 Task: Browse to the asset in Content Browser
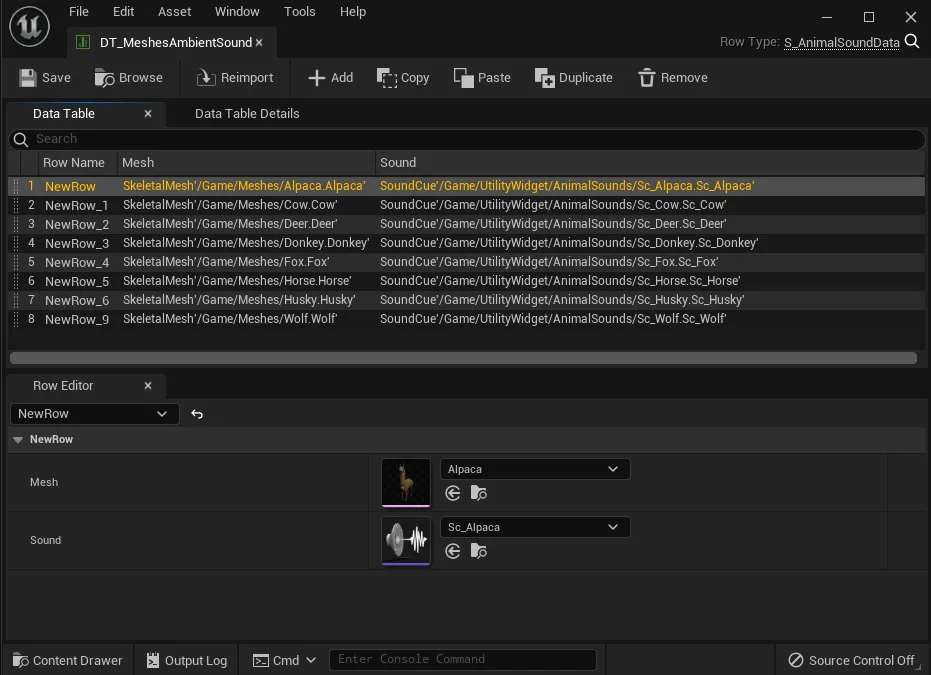coord(128,78)
